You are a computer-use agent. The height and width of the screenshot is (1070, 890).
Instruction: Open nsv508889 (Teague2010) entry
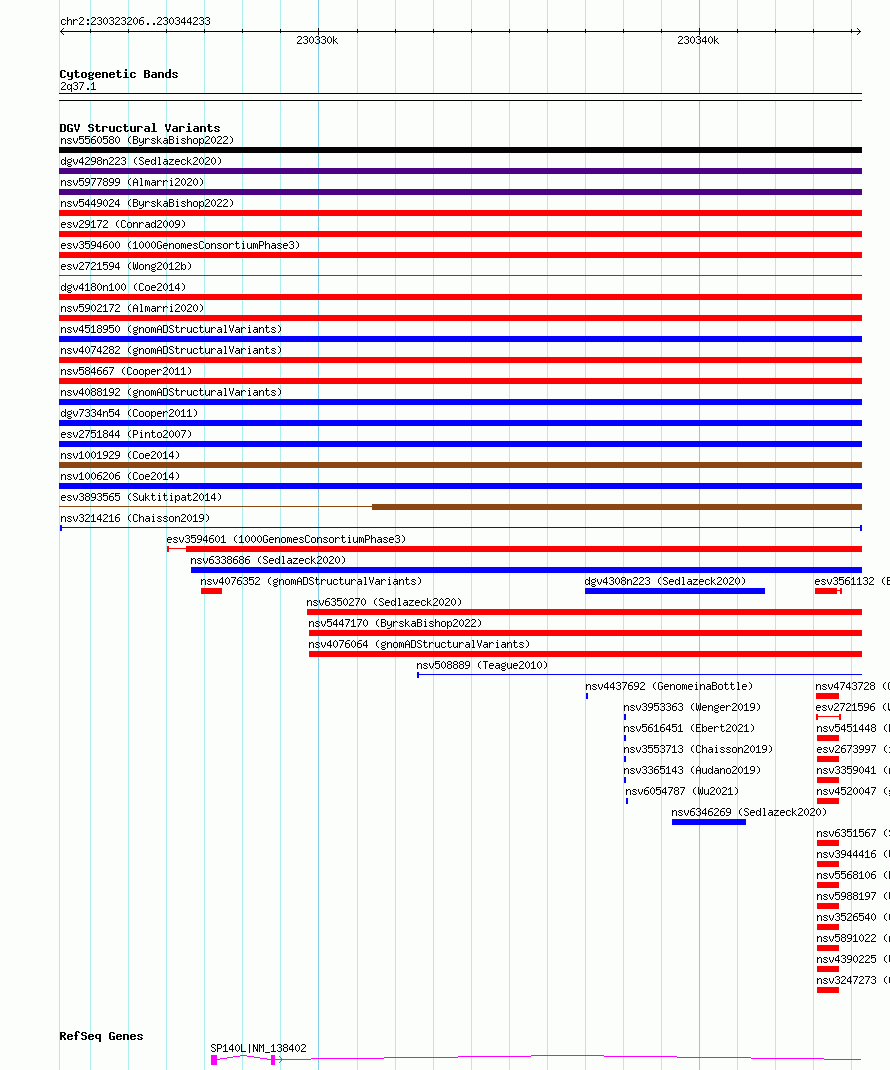(483, 665)
